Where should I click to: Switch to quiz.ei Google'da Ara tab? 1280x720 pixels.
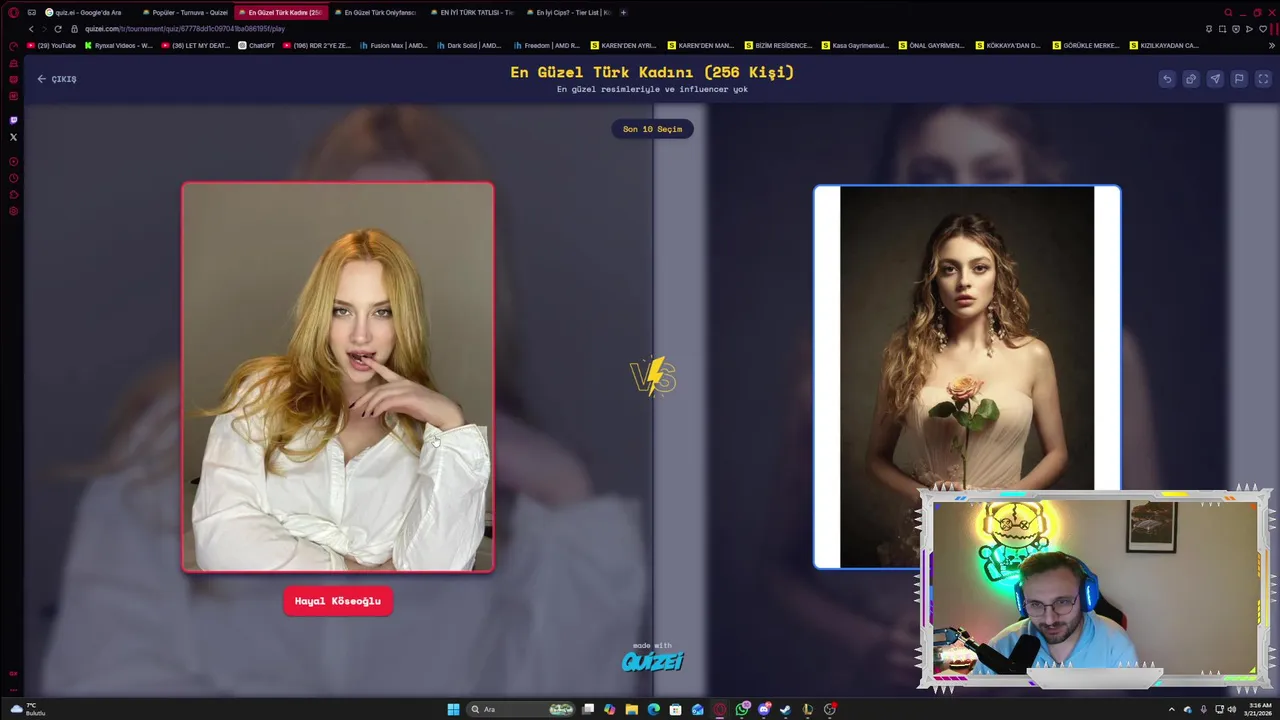click(88, 13)
